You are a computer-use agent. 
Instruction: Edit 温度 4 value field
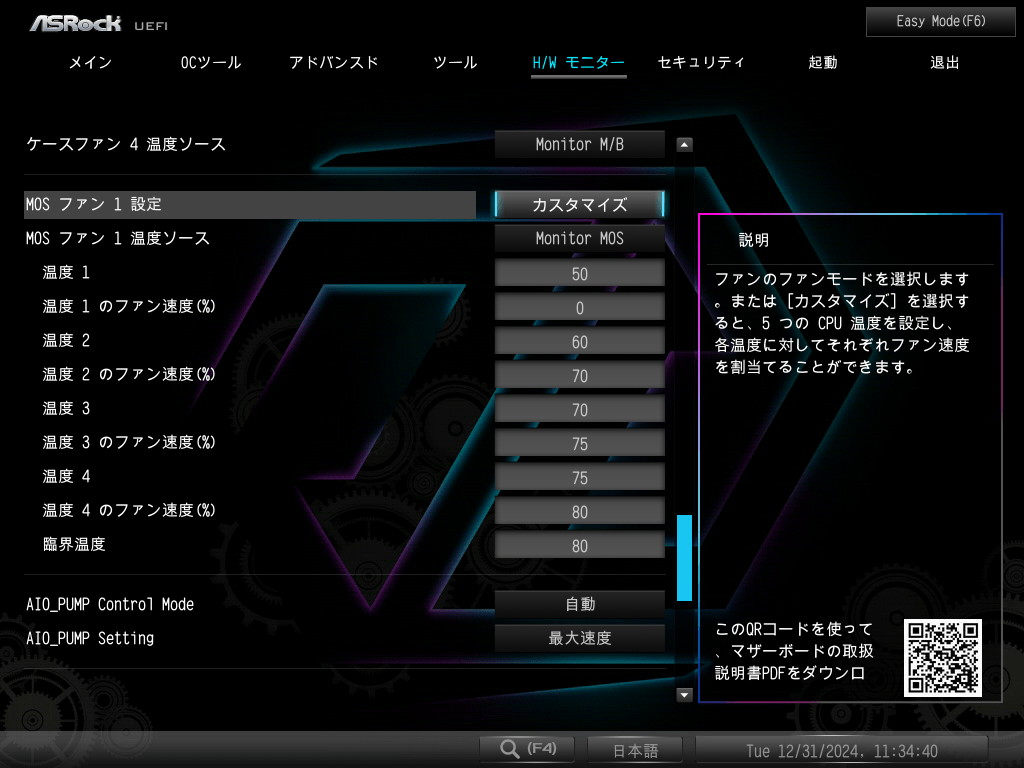coord(579,477)
